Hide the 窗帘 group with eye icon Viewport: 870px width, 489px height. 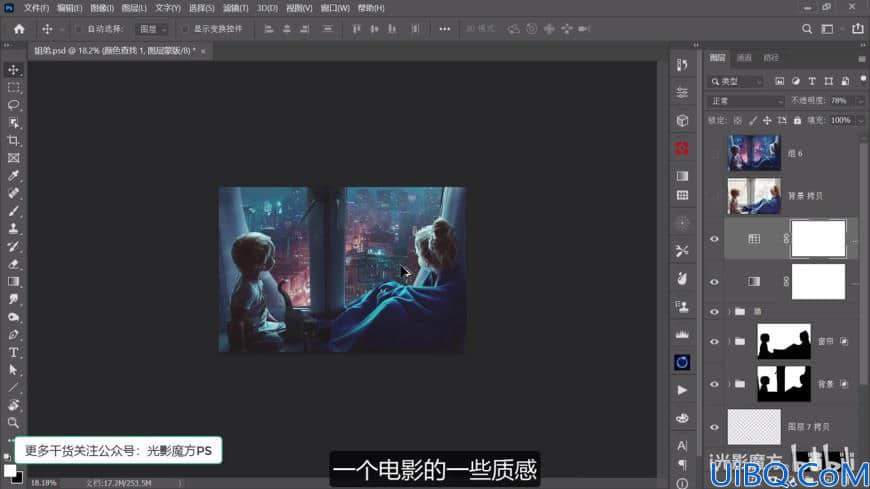(x=714, y=342)
